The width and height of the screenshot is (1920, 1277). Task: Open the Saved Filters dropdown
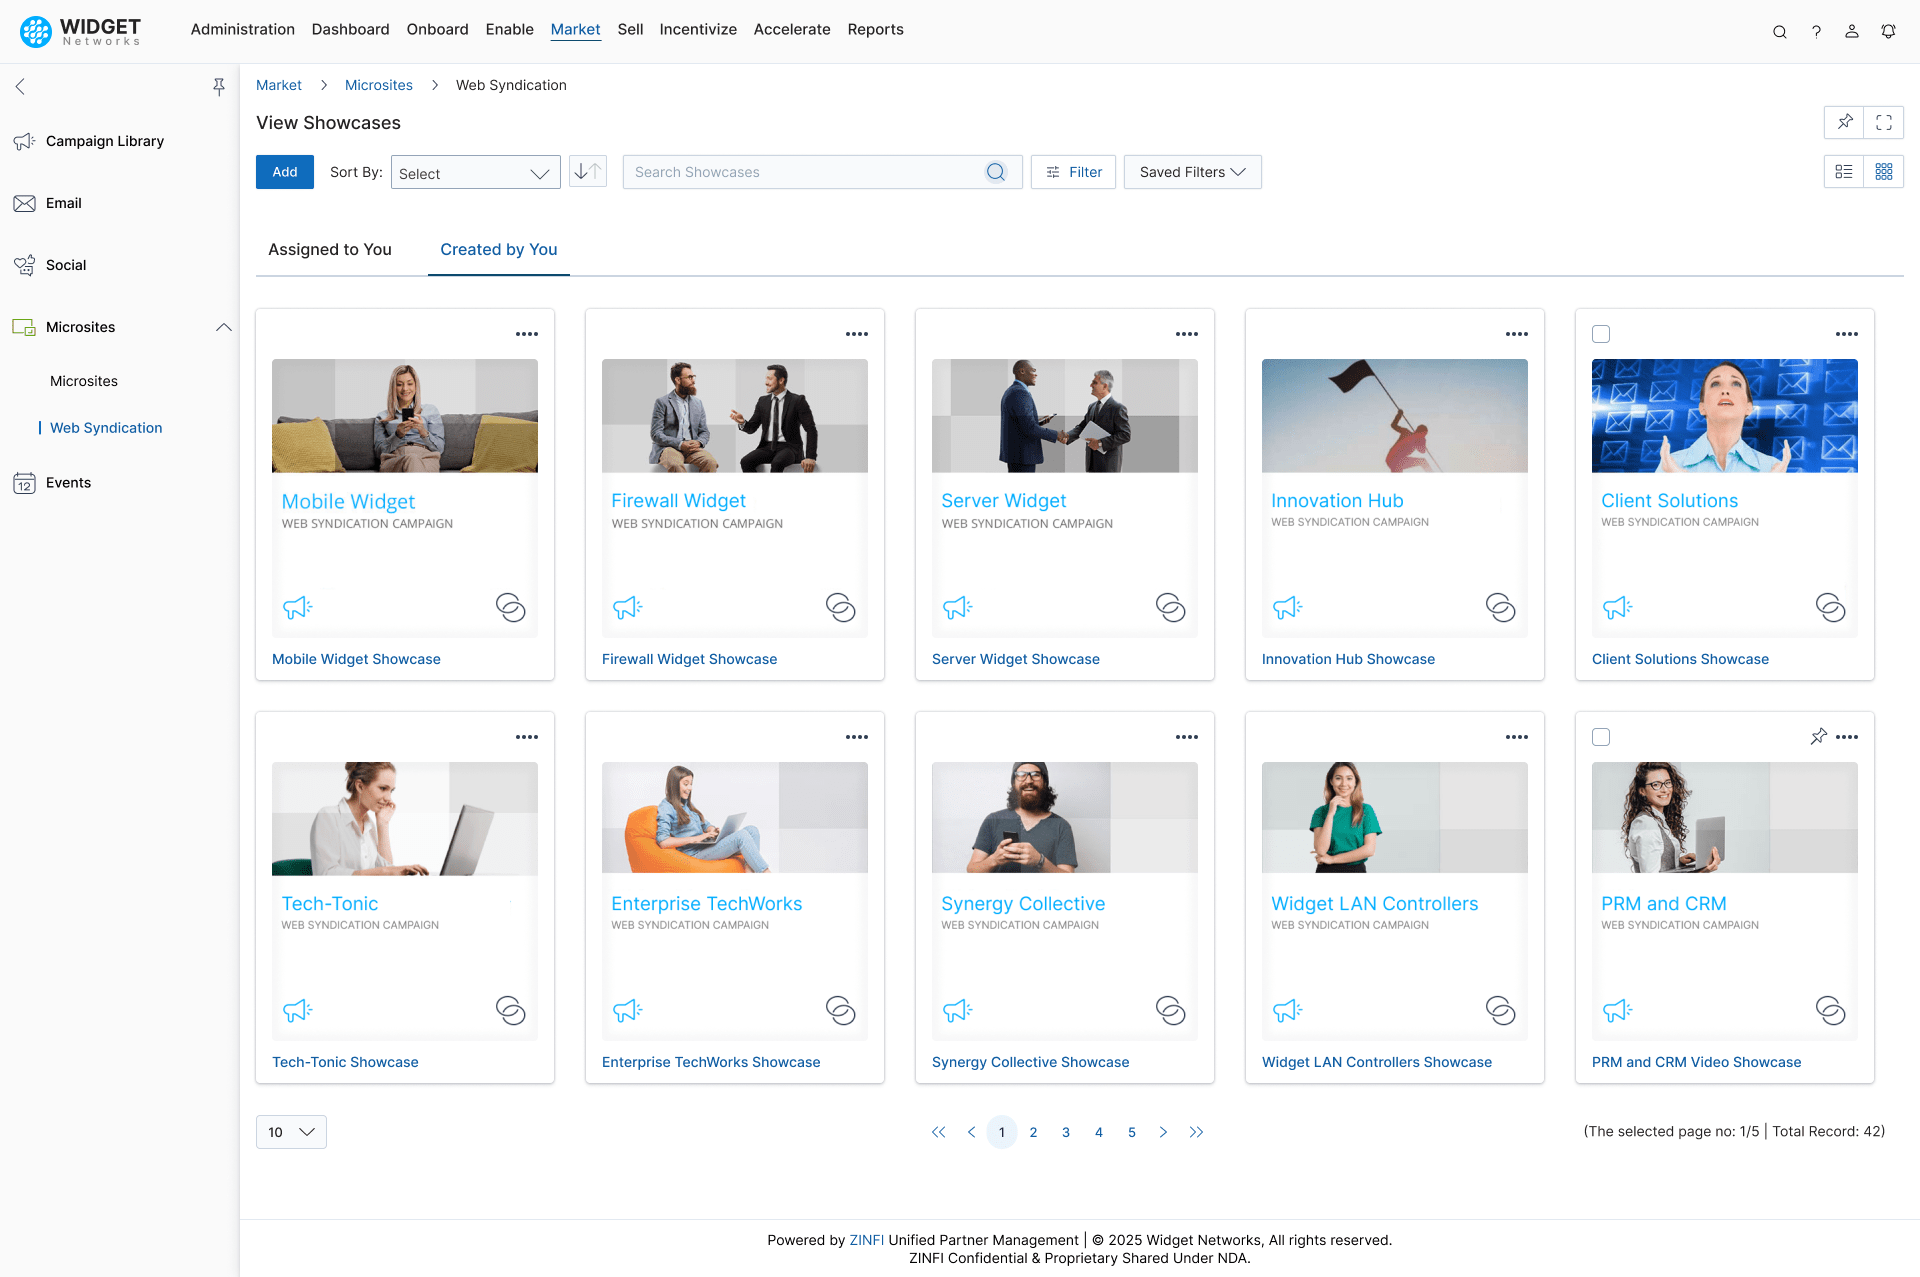pyautogui.click(x=1192, y=171)
